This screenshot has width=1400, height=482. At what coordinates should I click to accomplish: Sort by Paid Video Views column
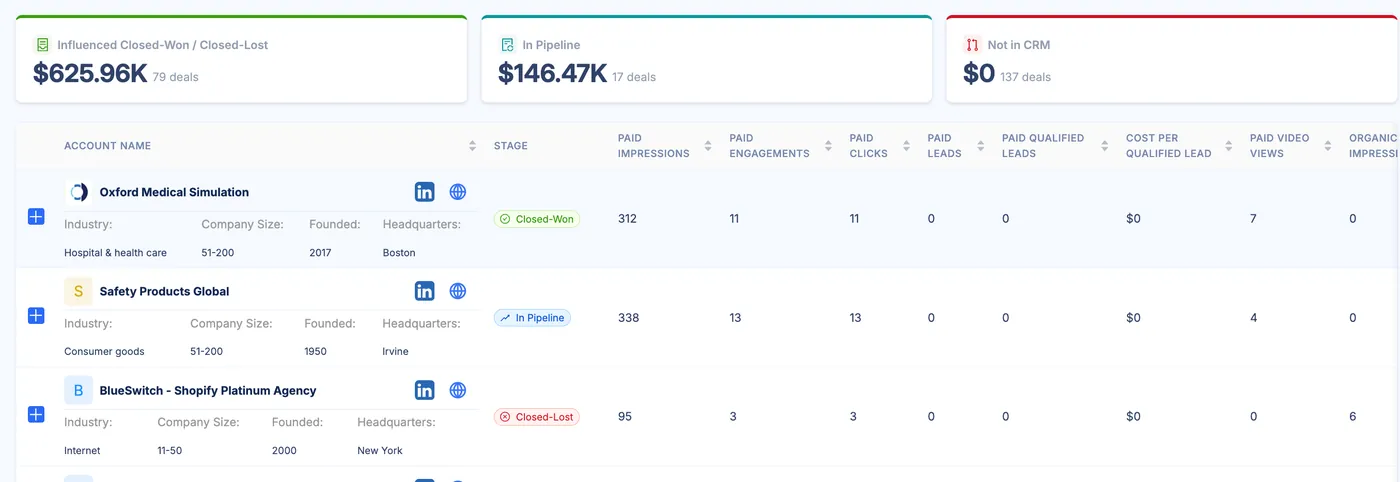1329,146
